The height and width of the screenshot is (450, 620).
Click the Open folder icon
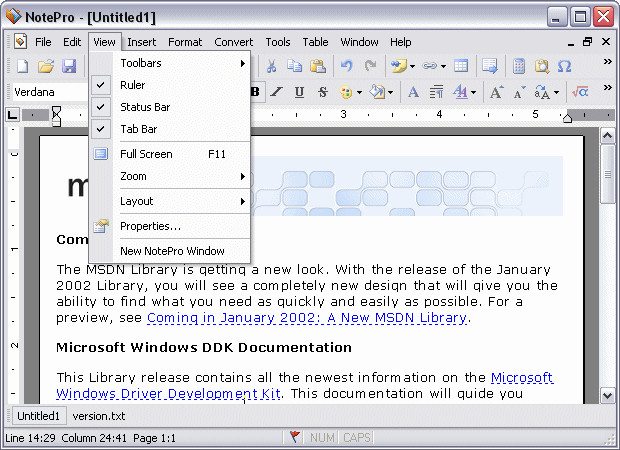click(46, 66)
